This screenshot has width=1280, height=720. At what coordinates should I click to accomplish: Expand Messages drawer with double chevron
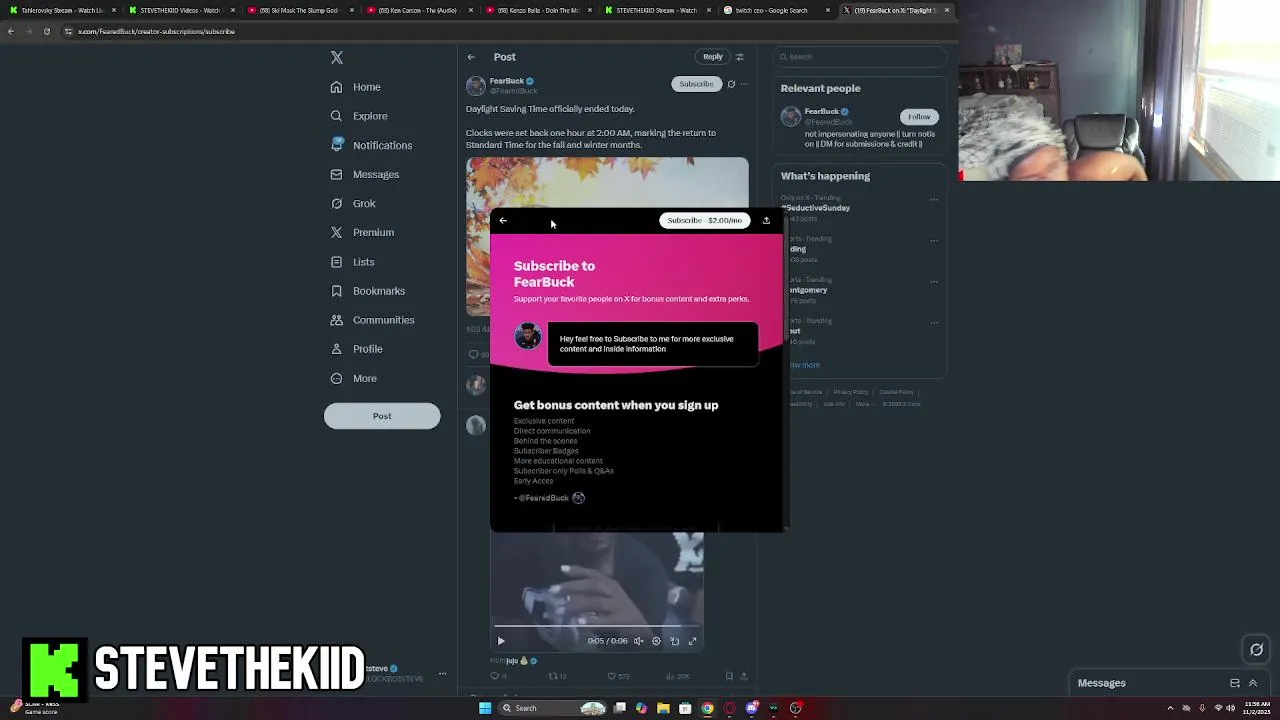[1252, 683]
